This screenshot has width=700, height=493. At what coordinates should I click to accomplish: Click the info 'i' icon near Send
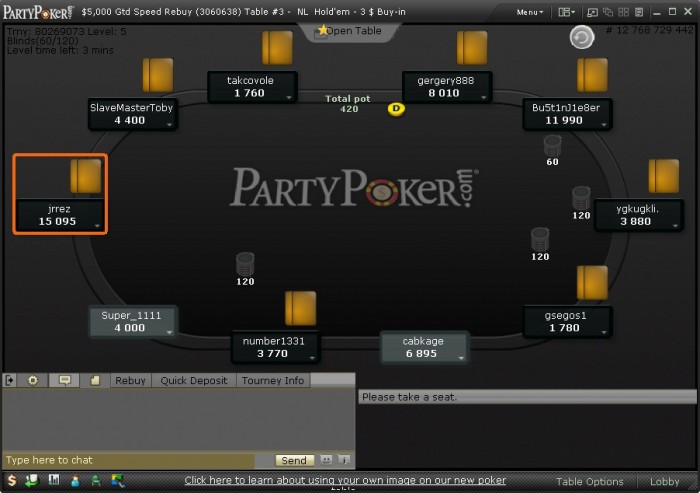click(344, 460)
